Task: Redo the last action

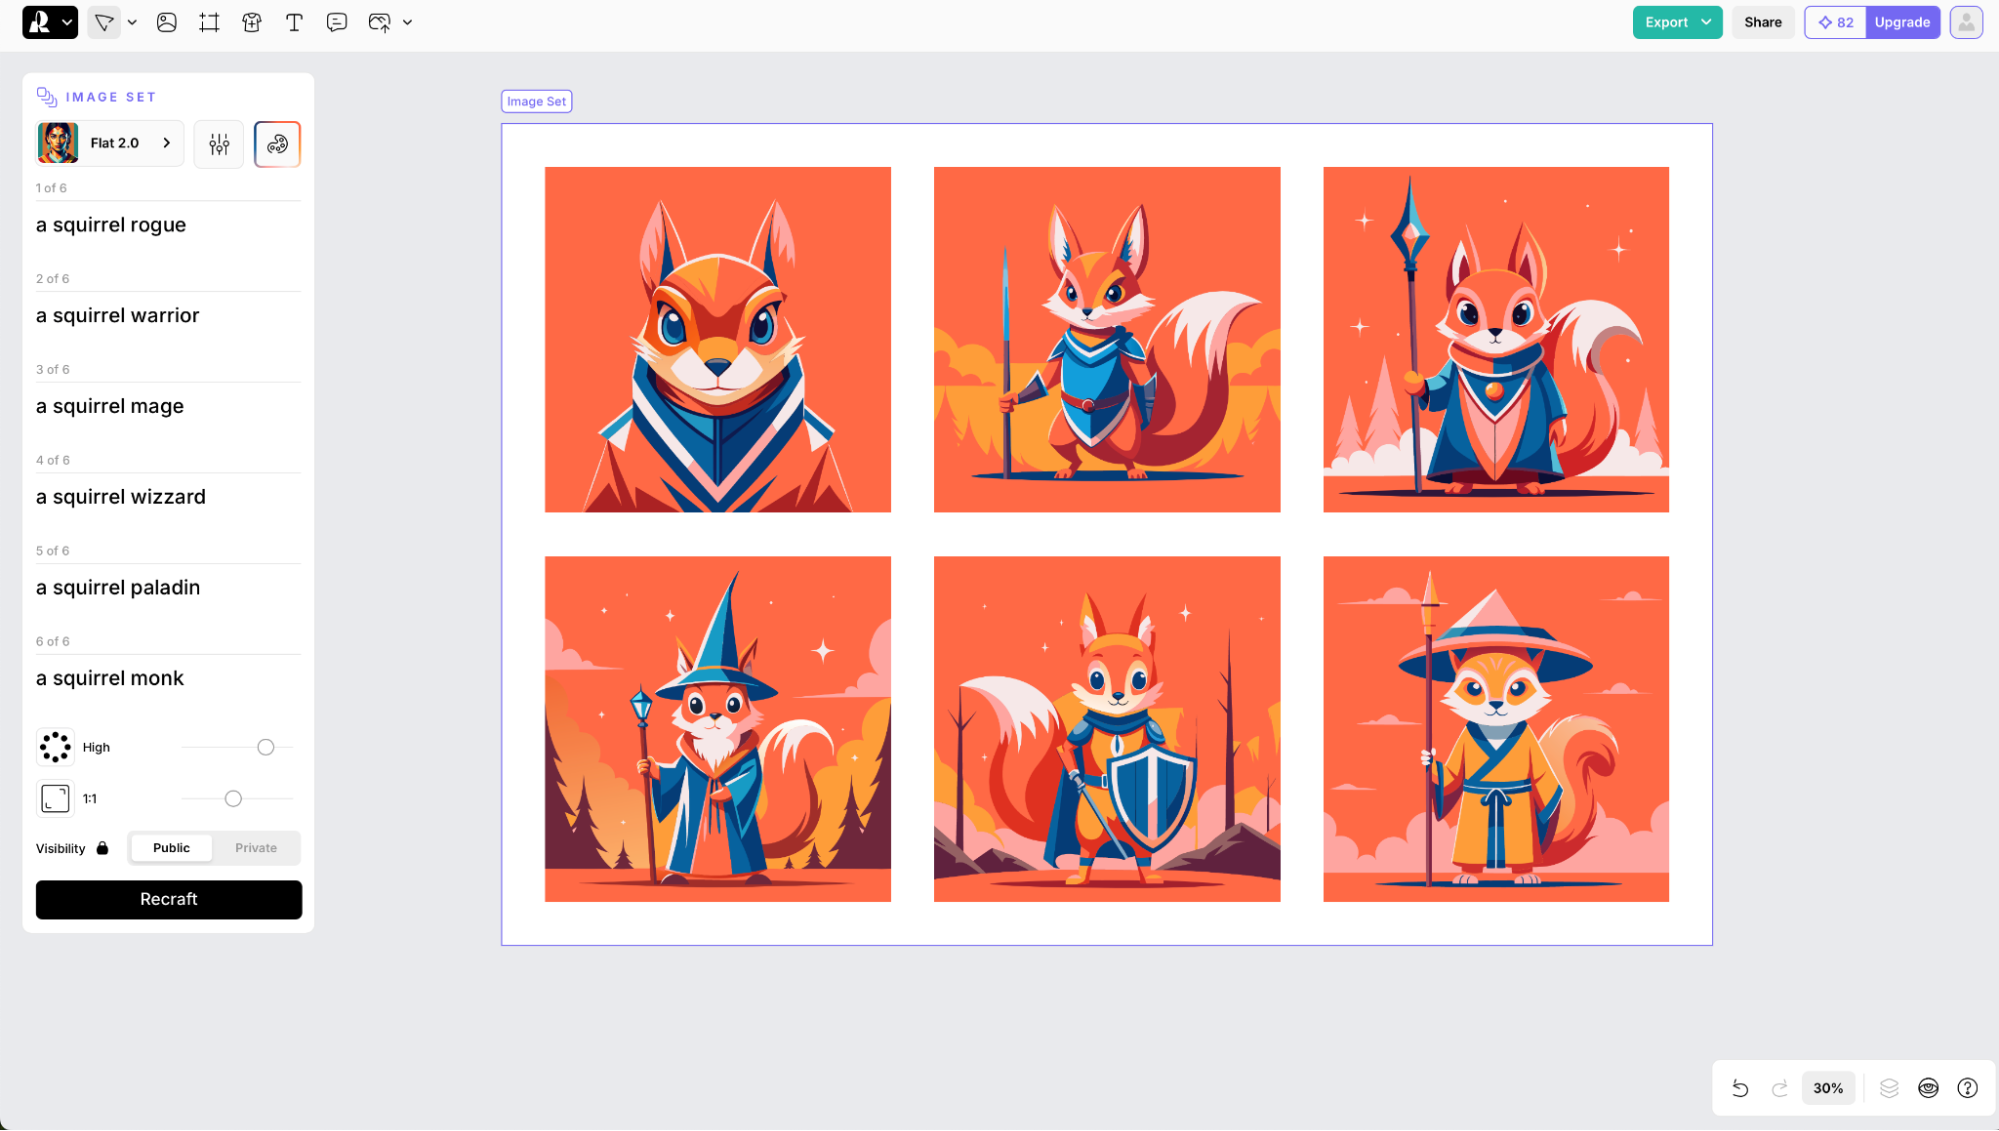Action: (1779, 1088)
